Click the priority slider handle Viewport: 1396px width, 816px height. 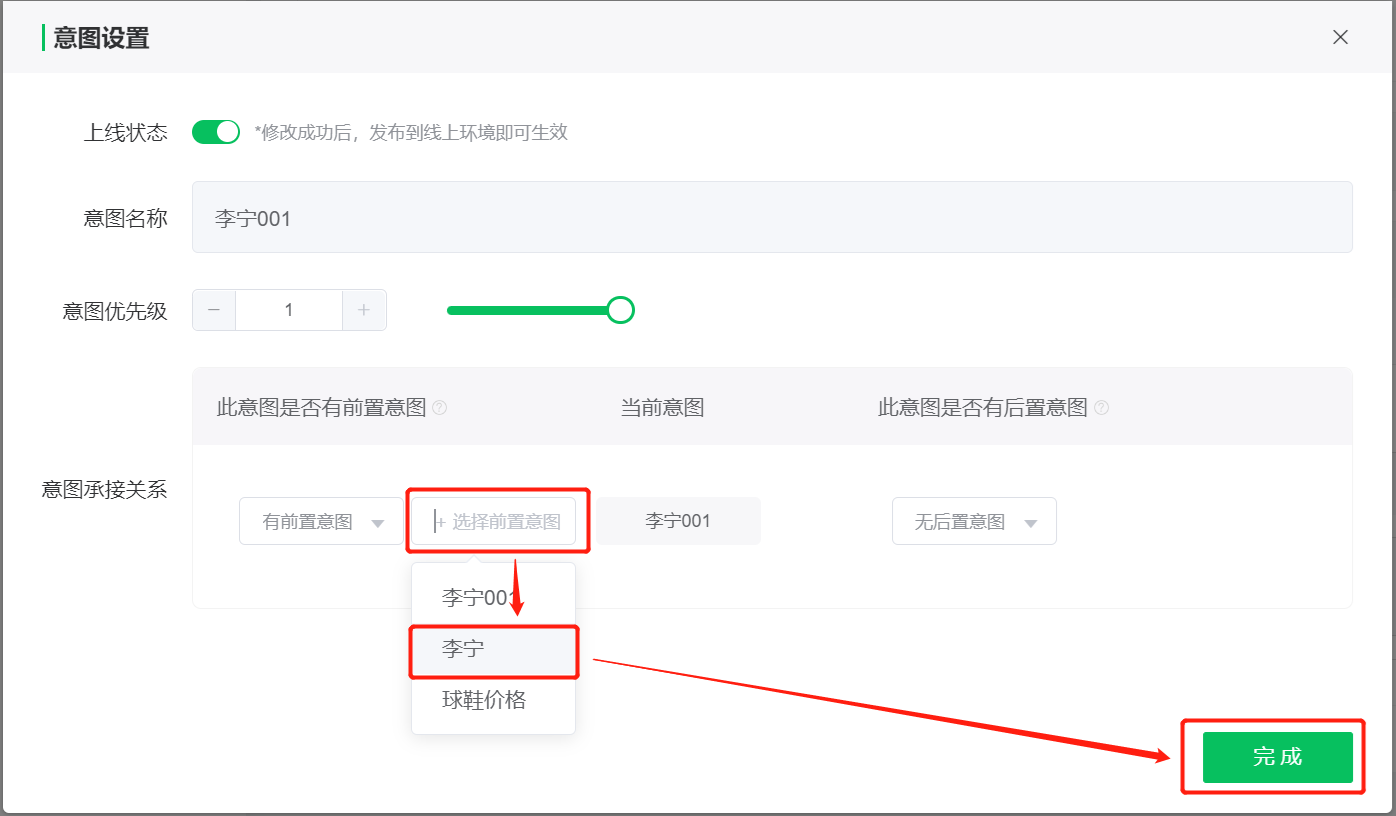pyautogui.click(x=621, y=310)
